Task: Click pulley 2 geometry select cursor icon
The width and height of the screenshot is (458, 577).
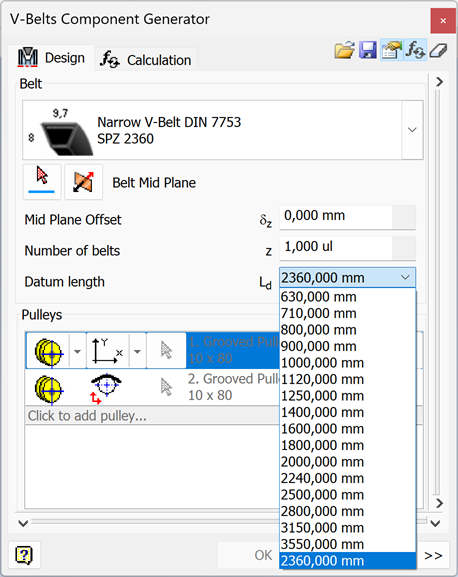Action: click(x=166, y=387)
